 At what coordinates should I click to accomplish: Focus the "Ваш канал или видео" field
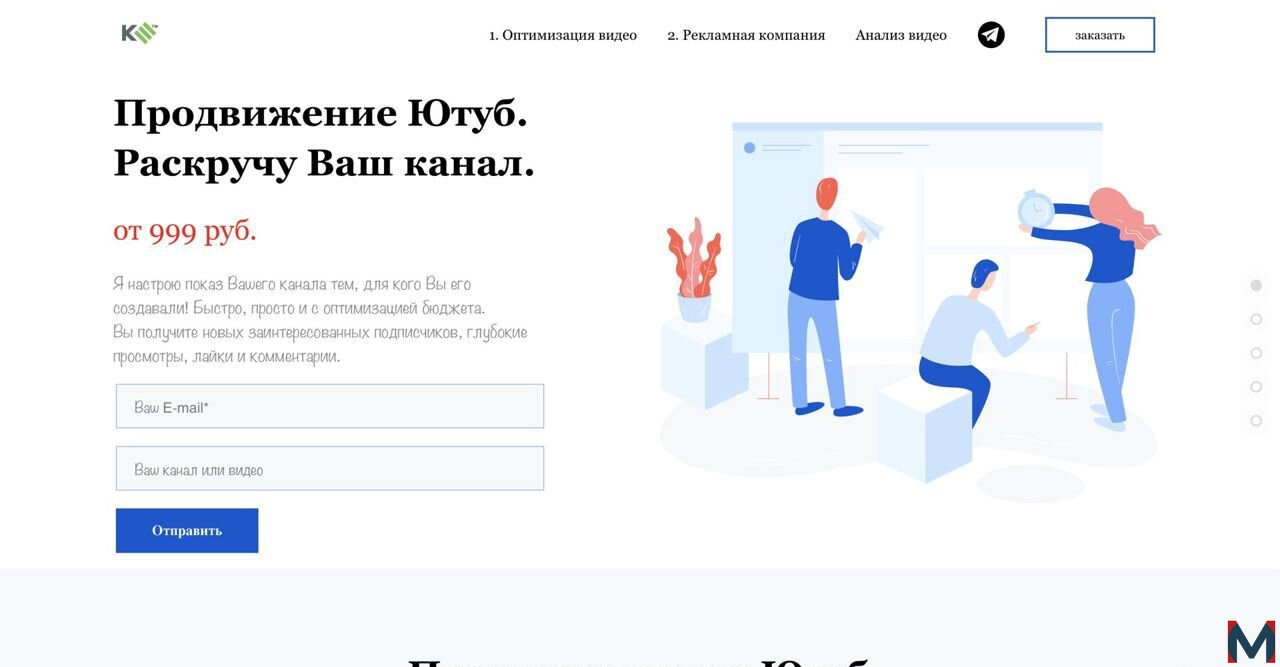(330, 468)
